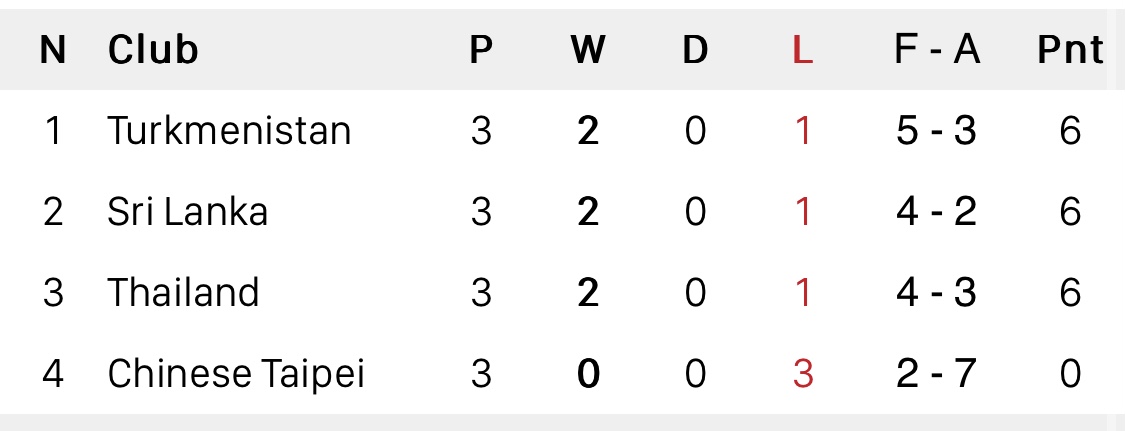Sort table by the Club column header
The width and height of the screenshot is (1125, 431).
153,50
